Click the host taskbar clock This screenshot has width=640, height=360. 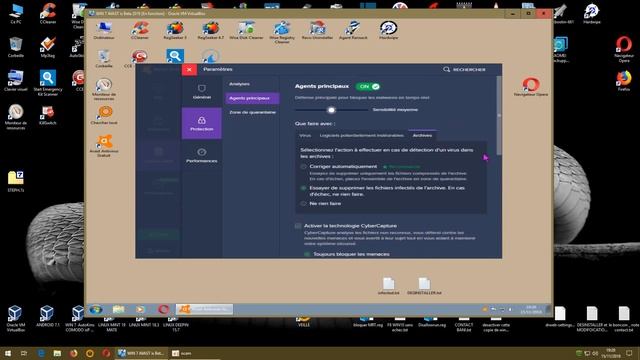pos(611,353)
